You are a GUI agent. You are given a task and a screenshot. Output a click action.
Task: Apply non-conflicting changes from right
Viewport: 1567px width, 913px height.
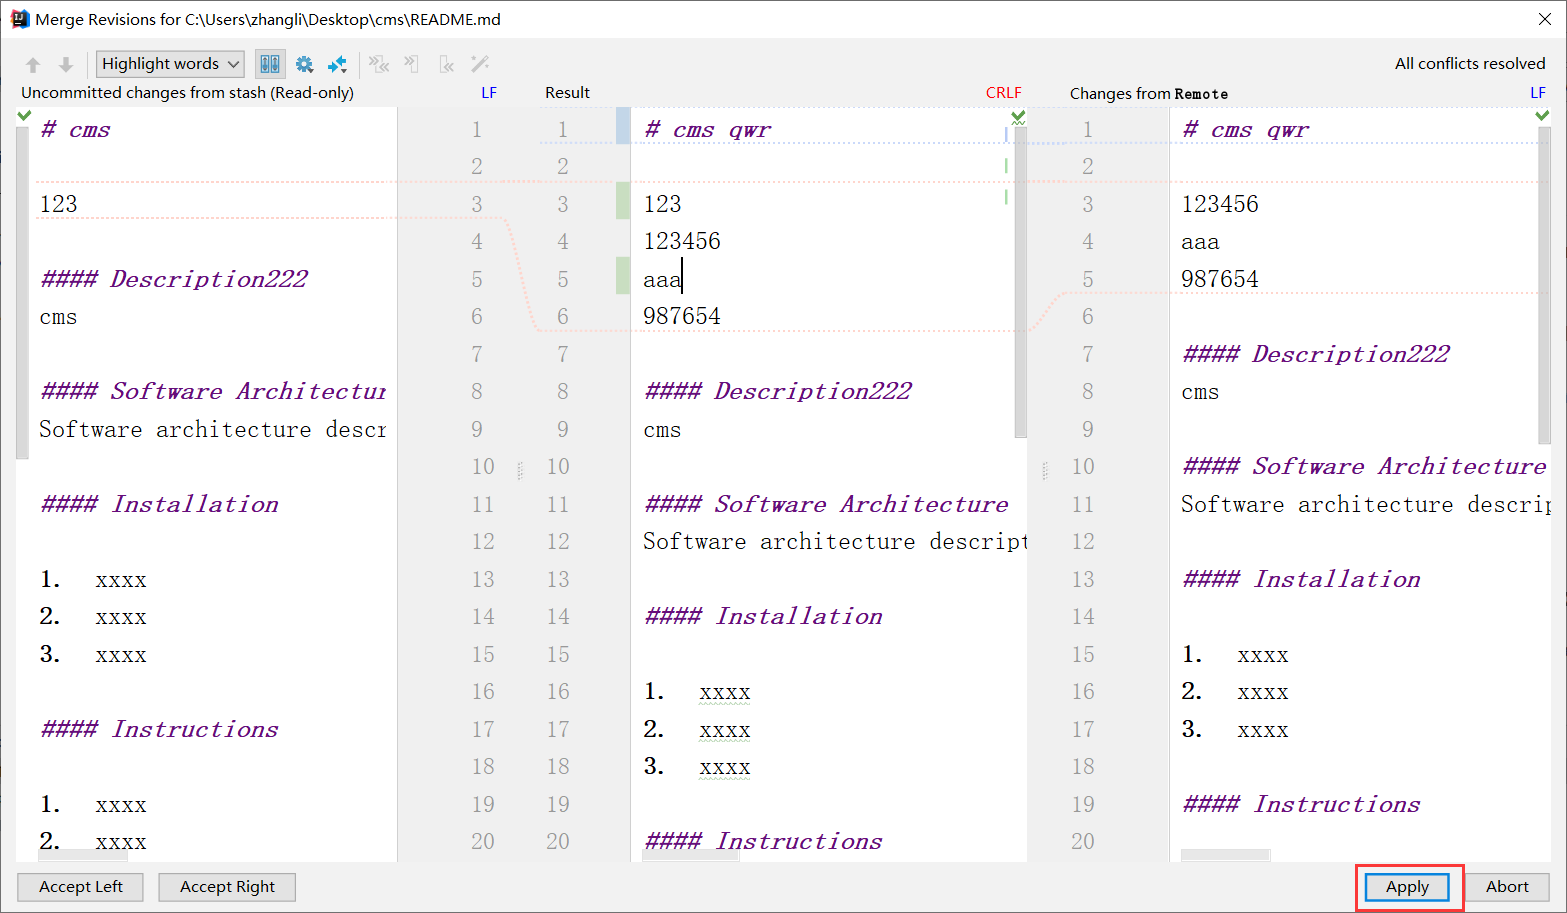(x=446, y=64)
